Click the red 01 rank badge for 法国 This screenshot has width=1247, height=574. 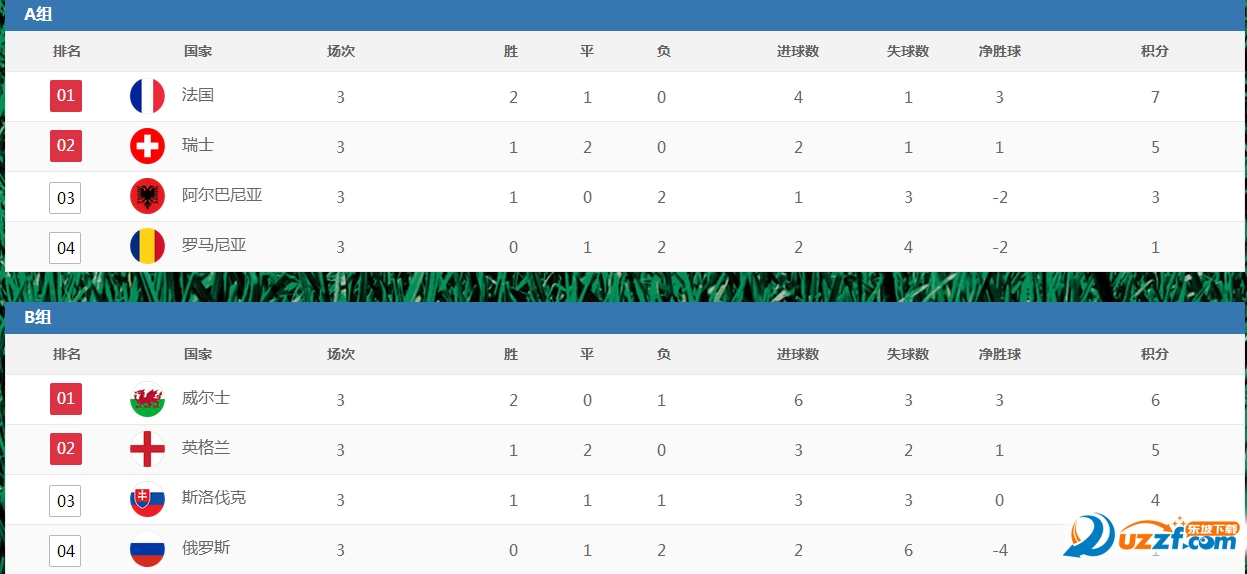(65, 96)
